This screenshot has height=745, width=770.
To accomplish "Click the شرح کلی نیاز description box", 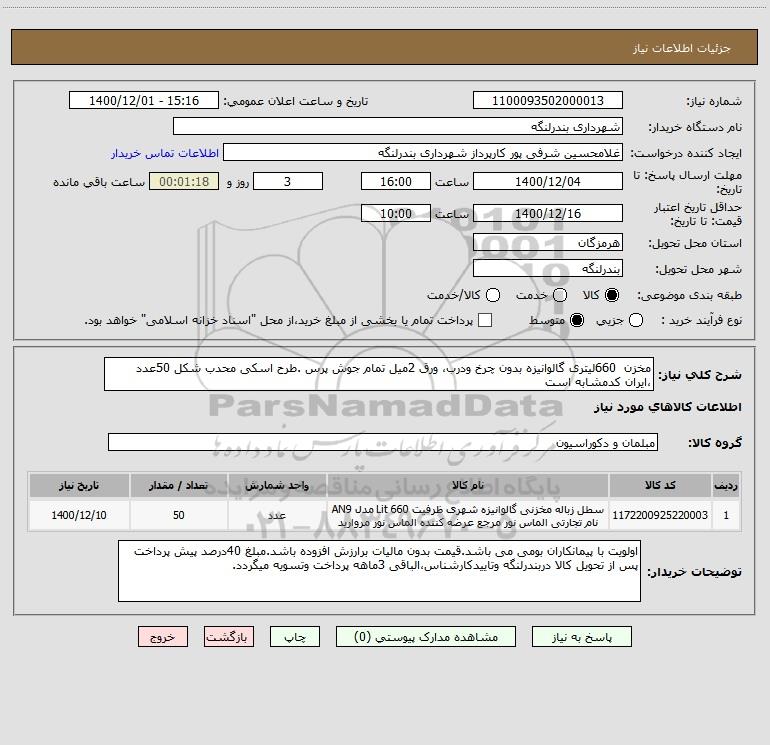I will pyautogui.click(x=379, y=374).
